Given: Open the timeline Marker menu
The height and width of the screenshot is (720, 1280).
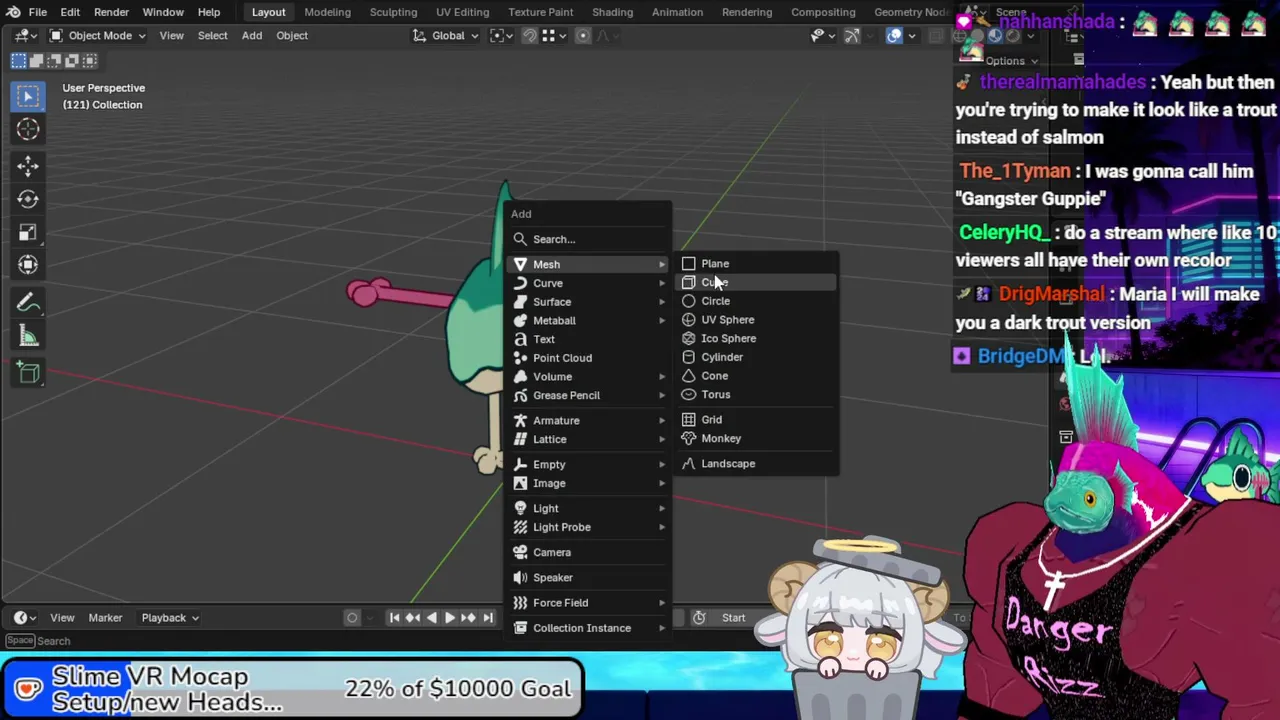Looking at the screenshot, I should click(105, 618).
